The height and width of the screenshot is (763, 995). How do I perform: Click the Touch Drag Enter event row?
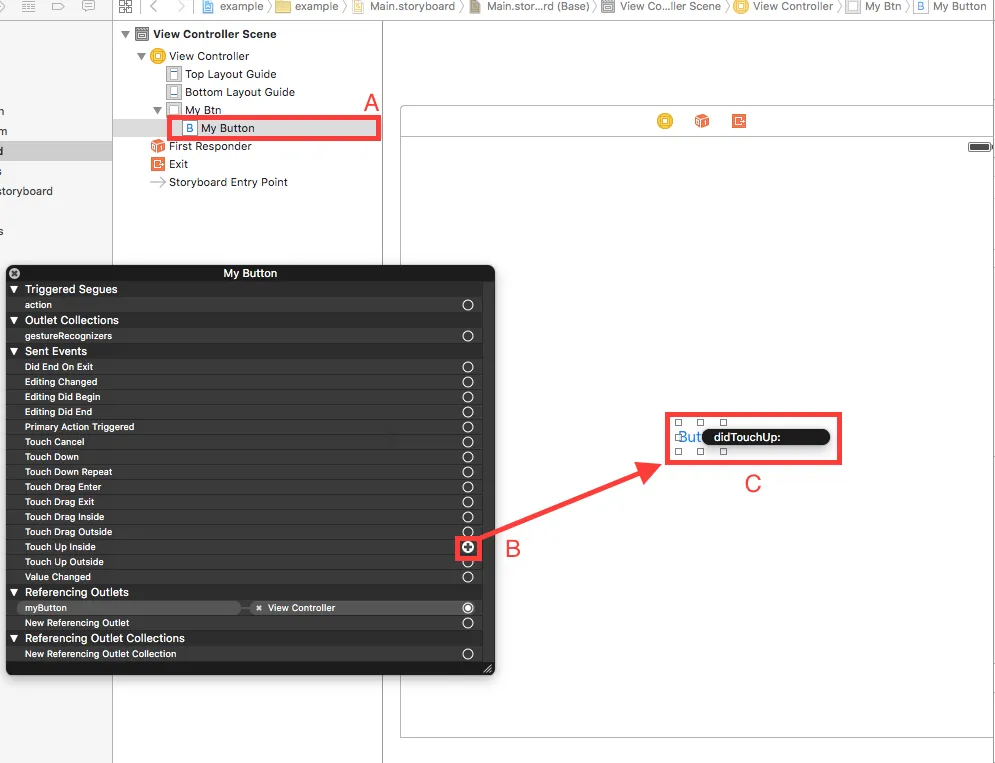[244, 487]
